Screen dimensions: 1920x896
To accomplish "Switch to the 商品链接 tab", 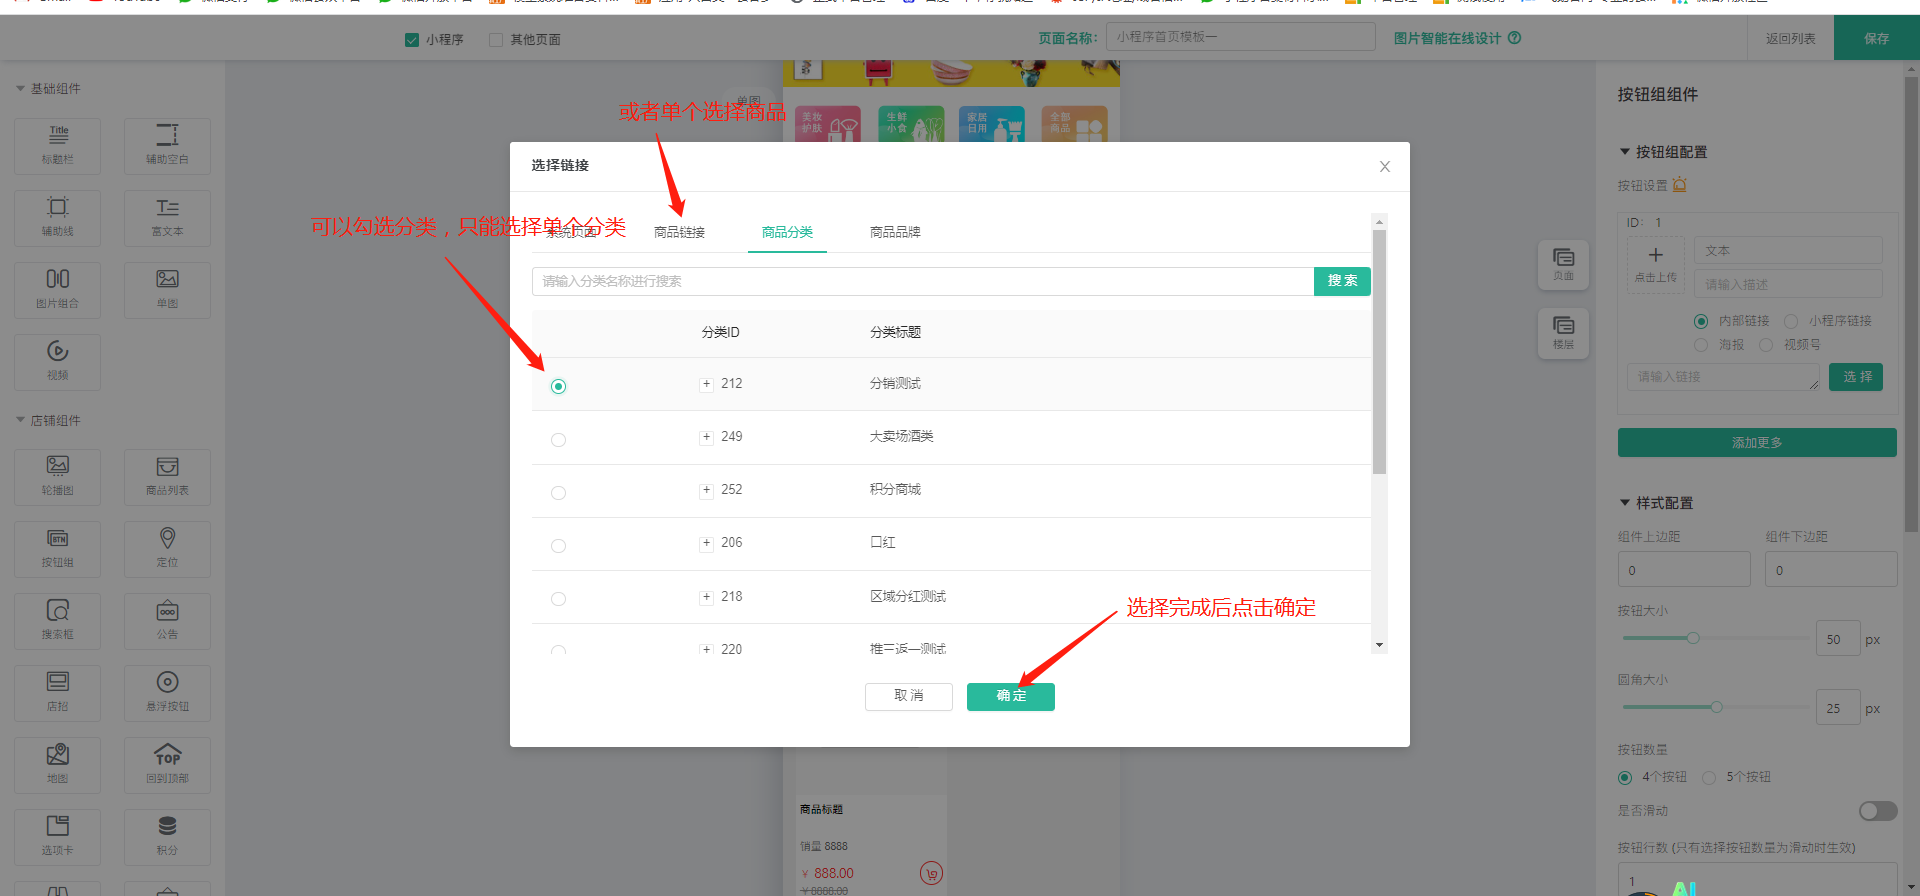I will [x=679, y=232].
